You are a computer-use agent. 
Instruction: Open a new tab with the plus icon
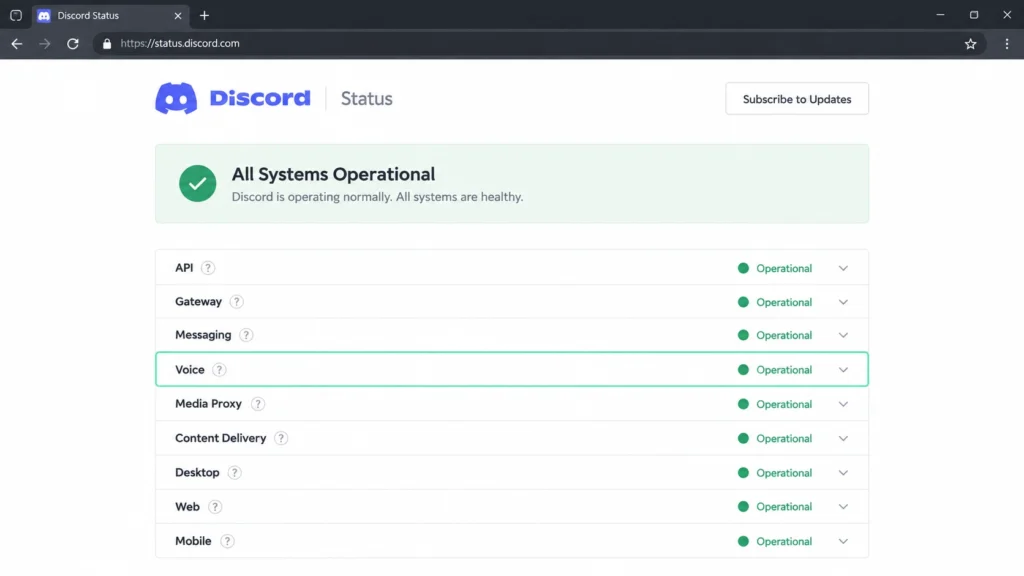(204, 15)
